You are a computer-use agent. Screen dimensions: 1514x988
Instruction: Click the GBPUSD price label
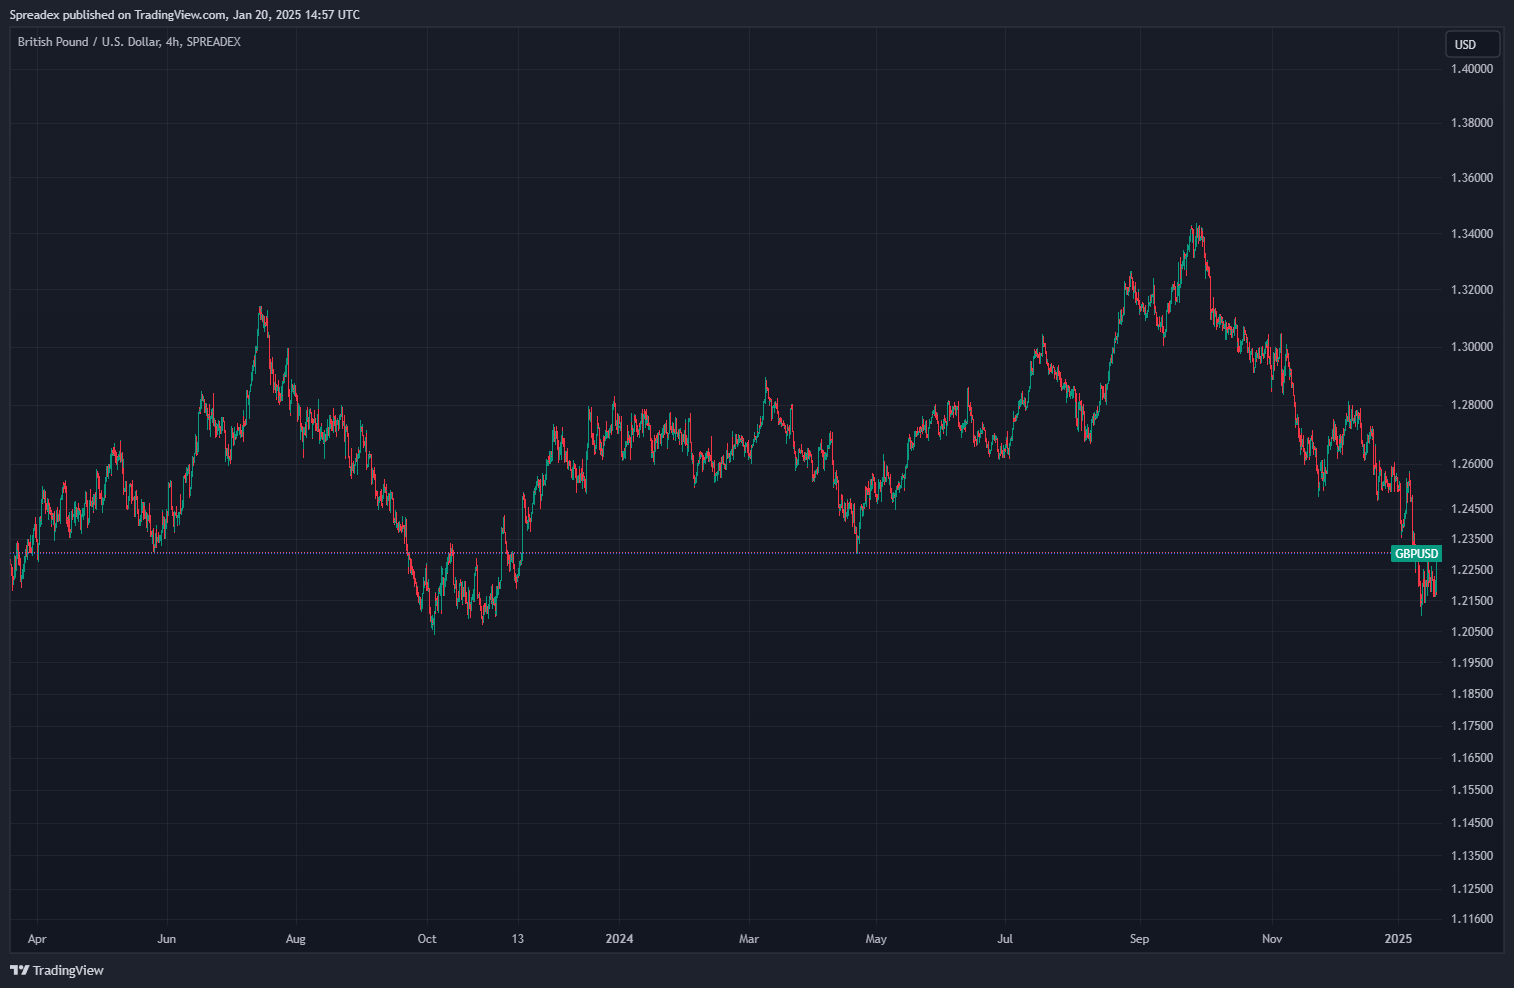[x=1416, y=553]
